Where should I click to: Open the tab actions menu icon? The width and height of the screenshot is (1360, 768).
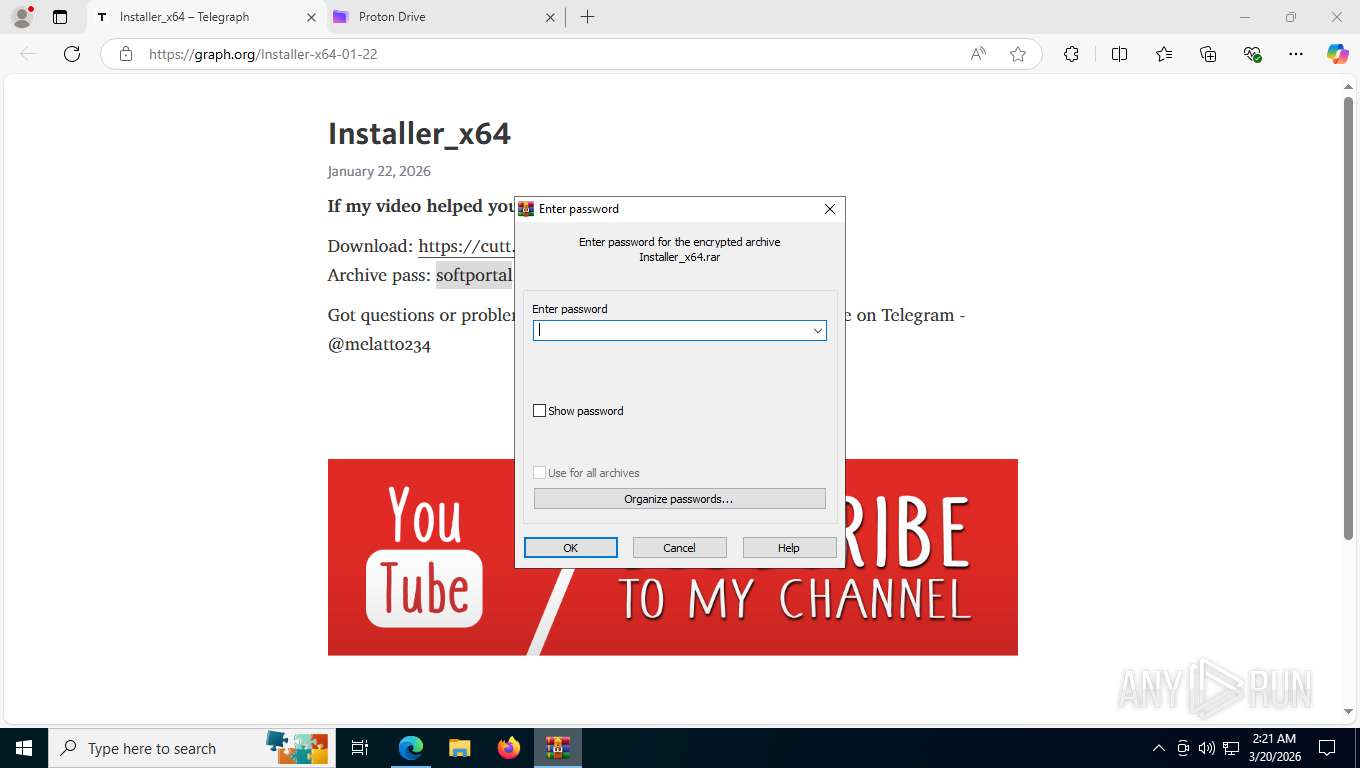(x=60, y=17)
